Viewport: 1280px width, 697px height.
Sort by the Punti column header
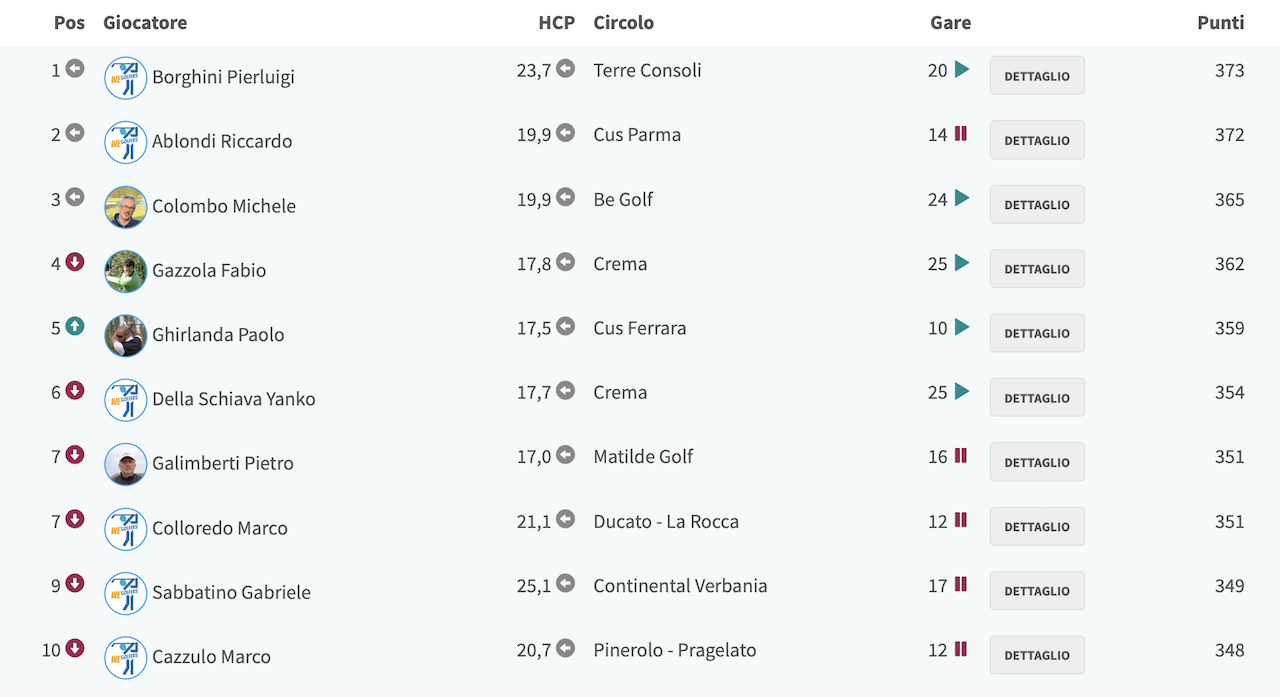pos(1220,22)
